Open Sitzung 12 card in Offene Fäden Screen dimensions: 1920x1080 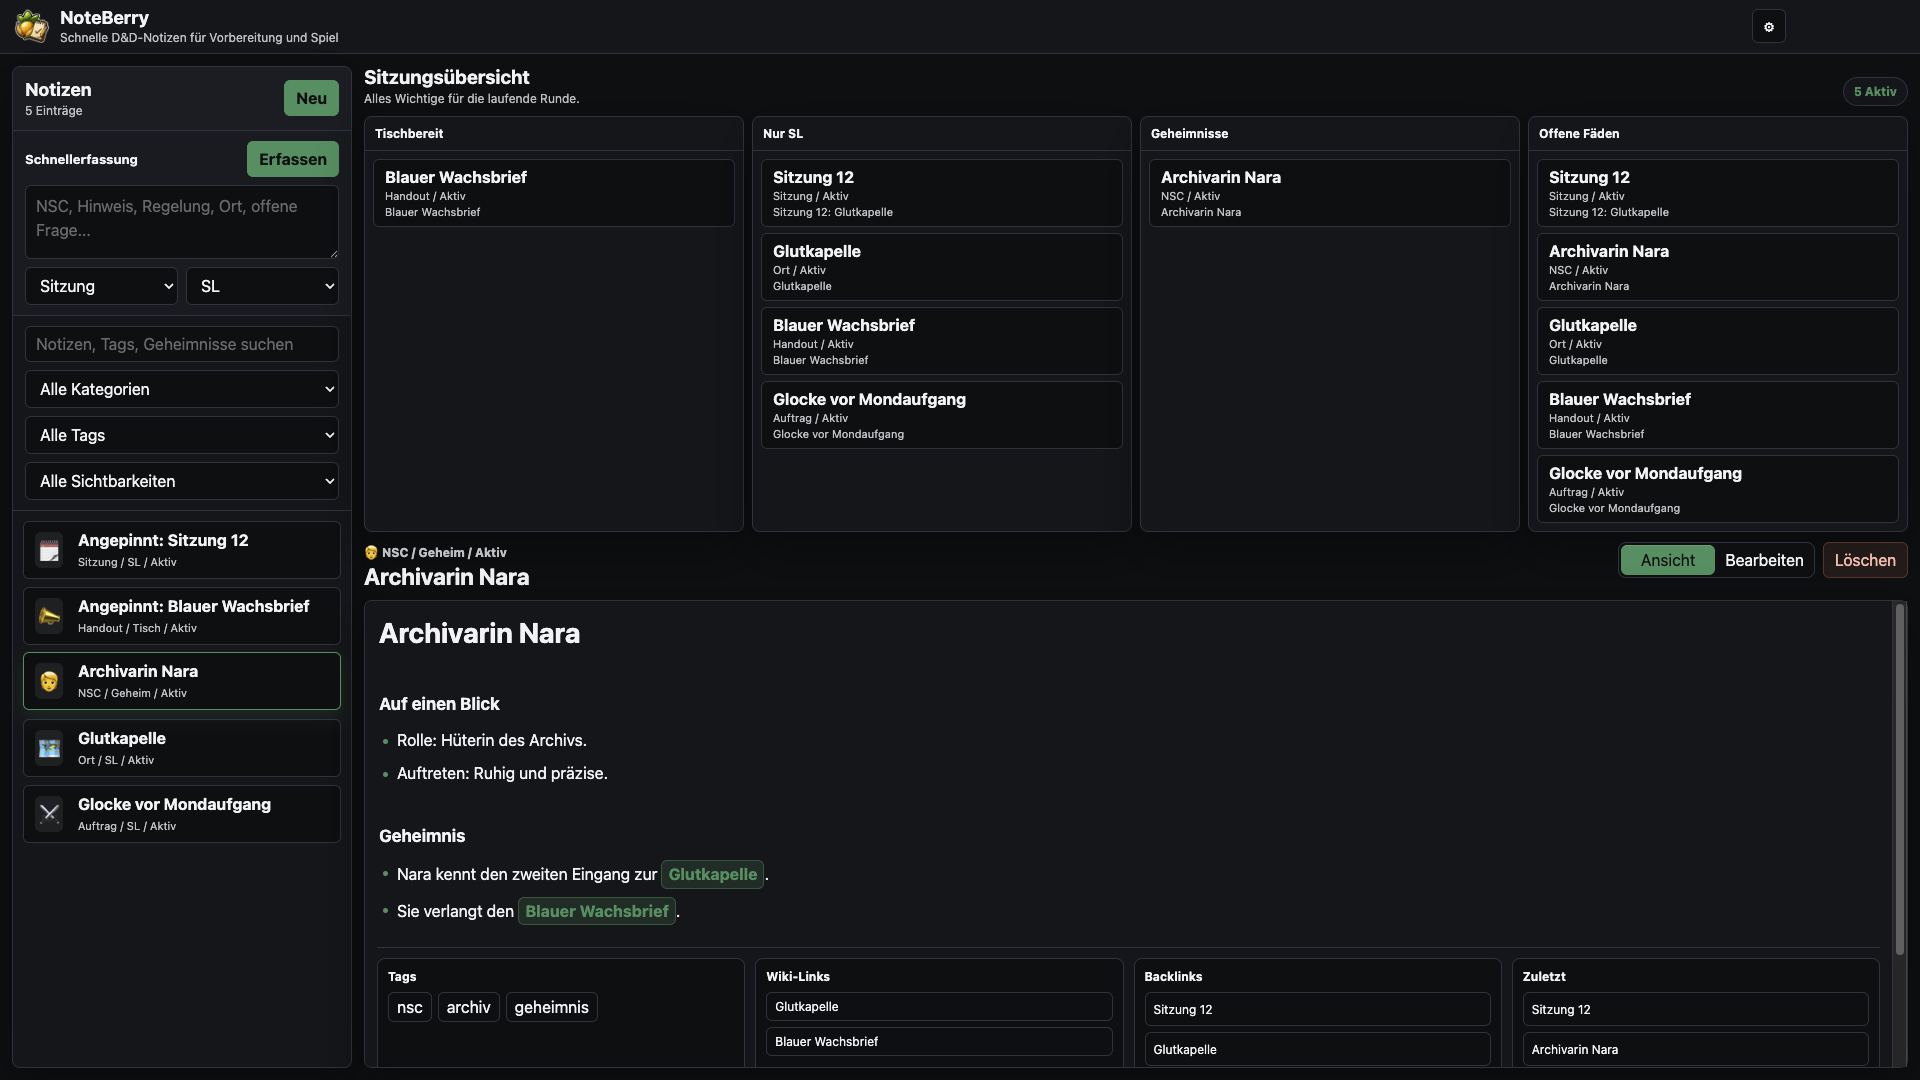(x=1718, y=193)
